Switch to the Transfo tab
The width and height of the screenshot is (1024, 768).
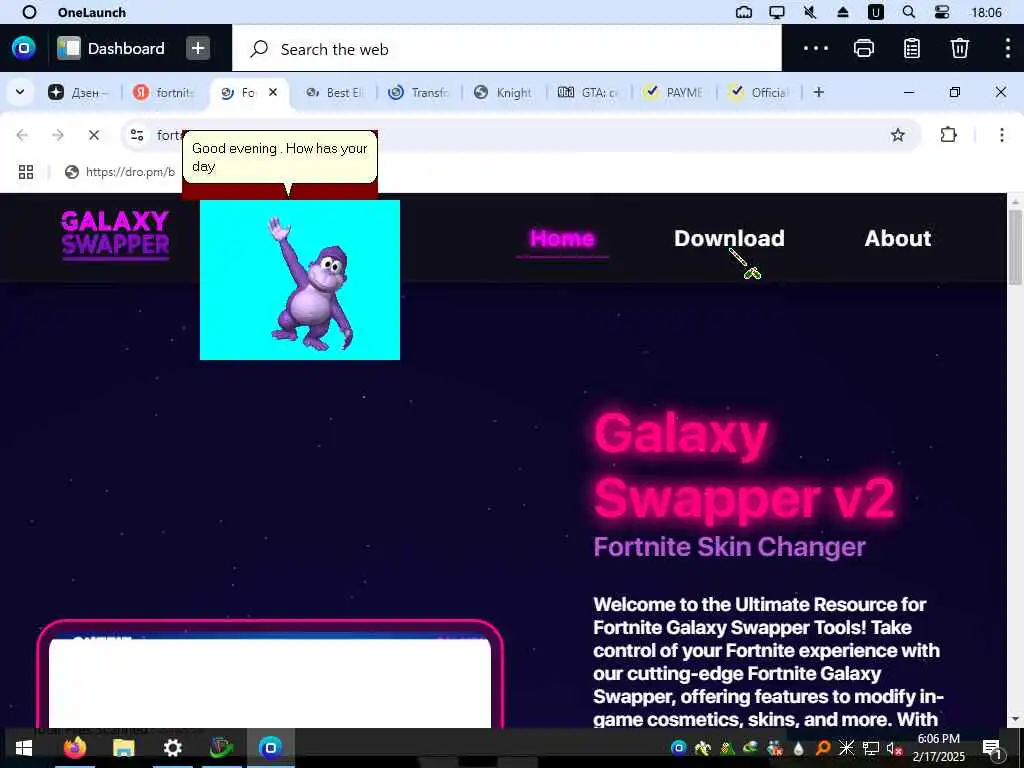tap(419, 93)
